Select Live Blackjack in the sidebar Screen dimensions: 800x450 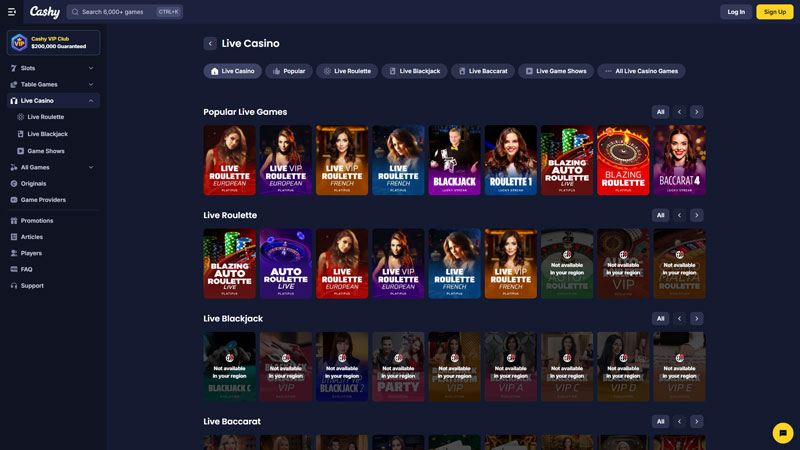(x=47, y=134)
